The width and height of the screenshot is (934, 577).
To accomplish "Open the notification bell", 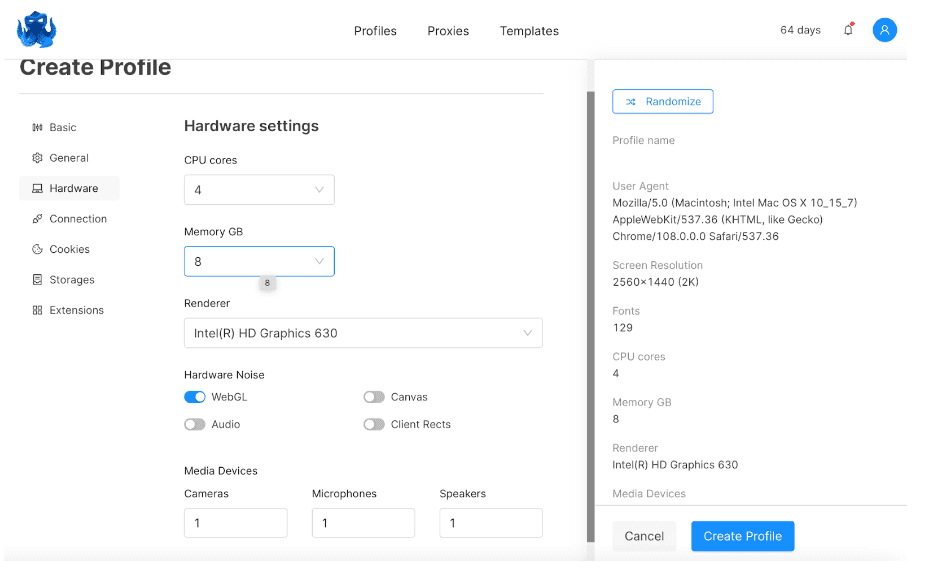I will [x=847, y=30].
